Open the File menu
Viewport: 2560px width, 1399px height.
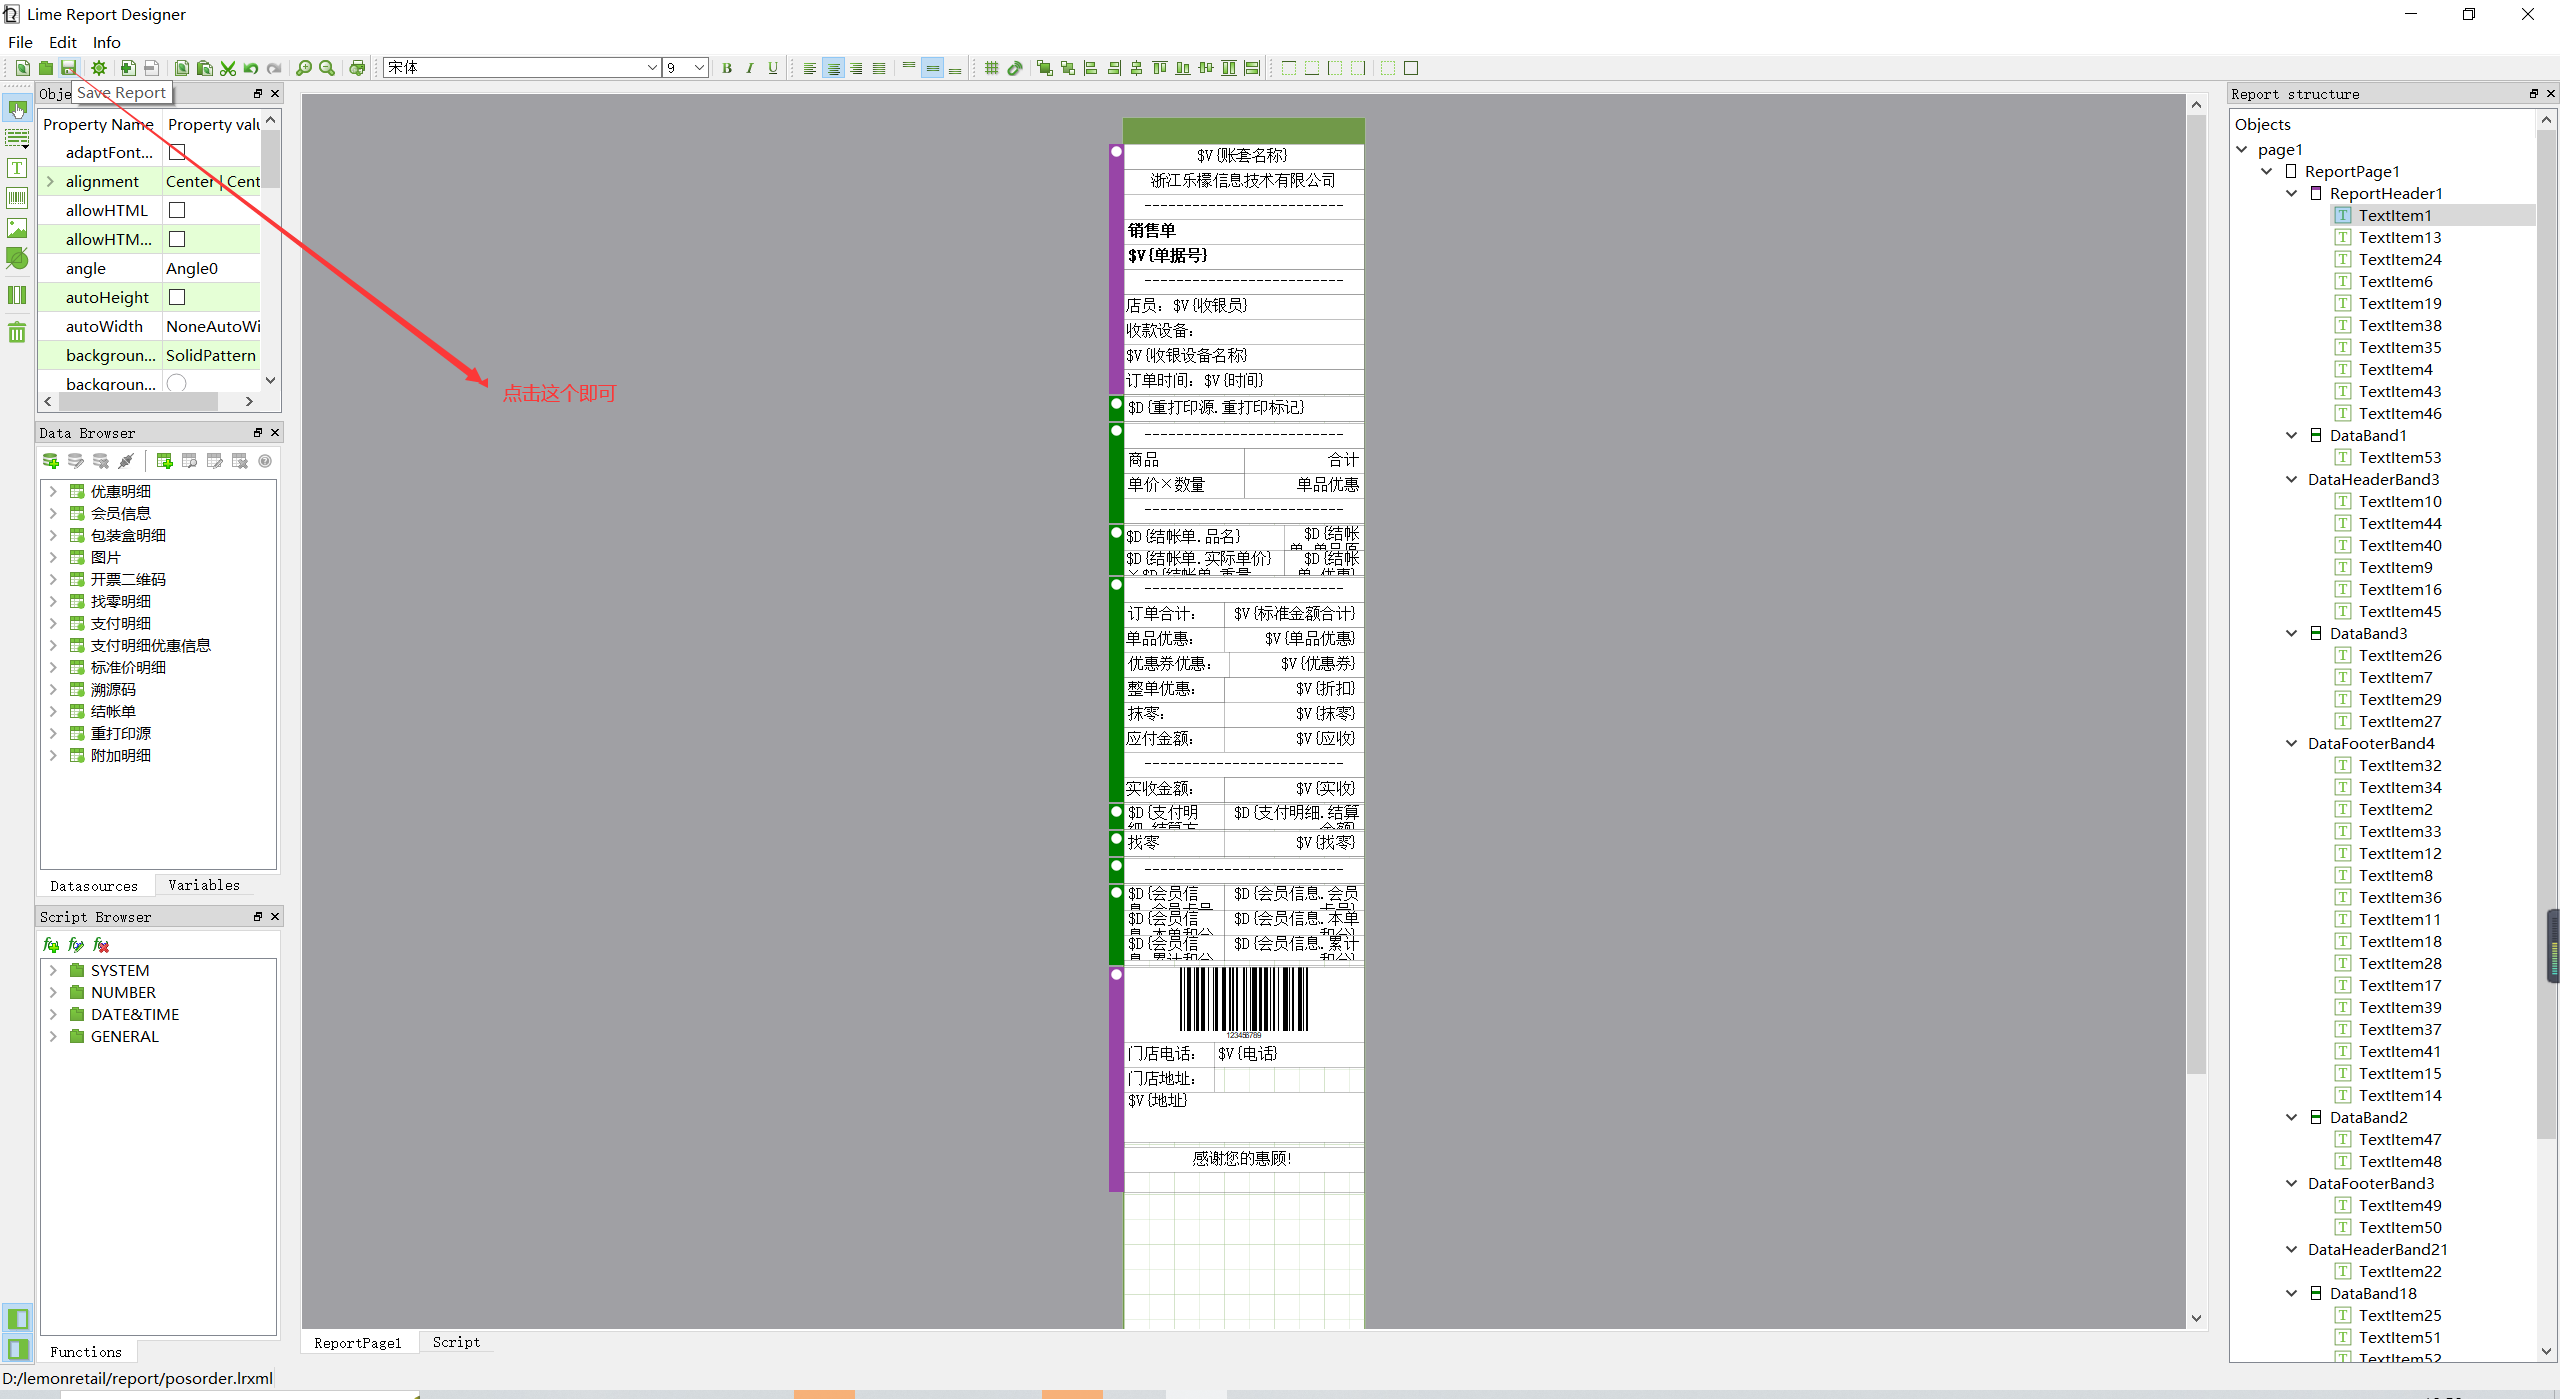pyautogui.click(x=20, y=42)
